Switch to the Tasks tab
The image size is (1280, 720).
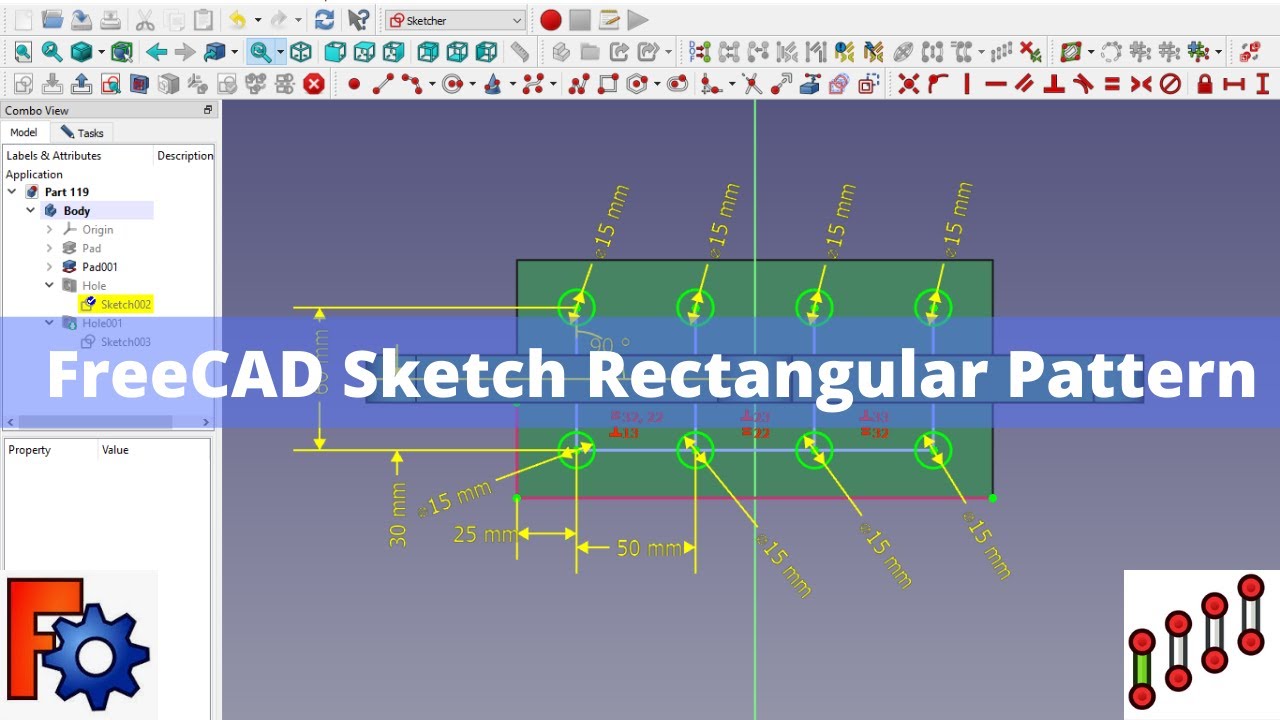click(82, 133)
